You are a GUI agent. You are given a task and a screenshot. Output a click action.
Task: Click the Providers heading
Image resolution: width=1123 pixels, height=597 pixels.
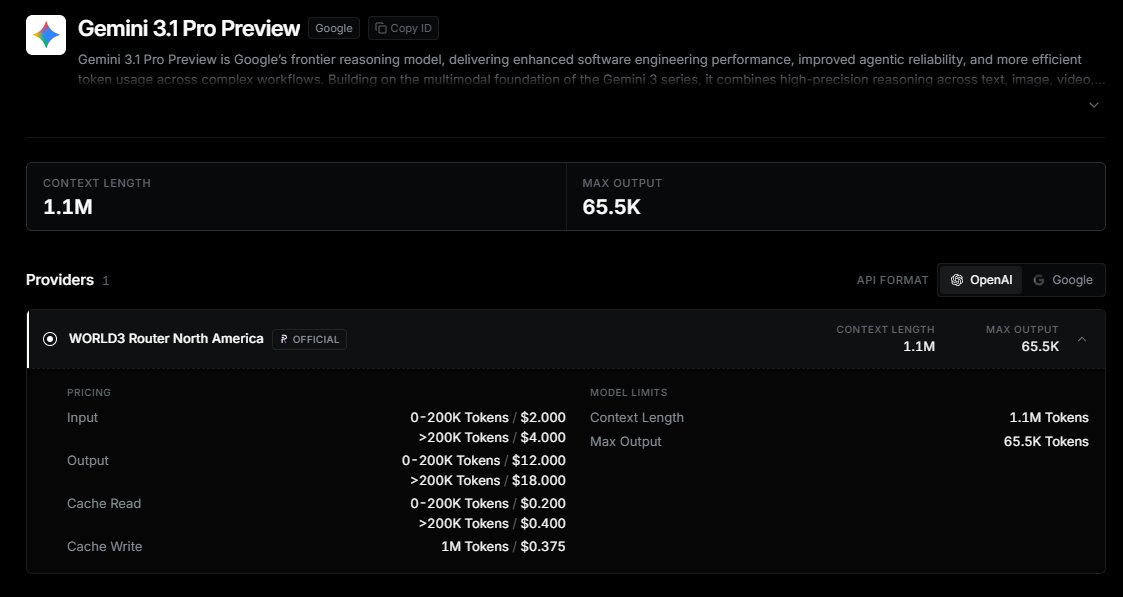(x=59, y=280)
